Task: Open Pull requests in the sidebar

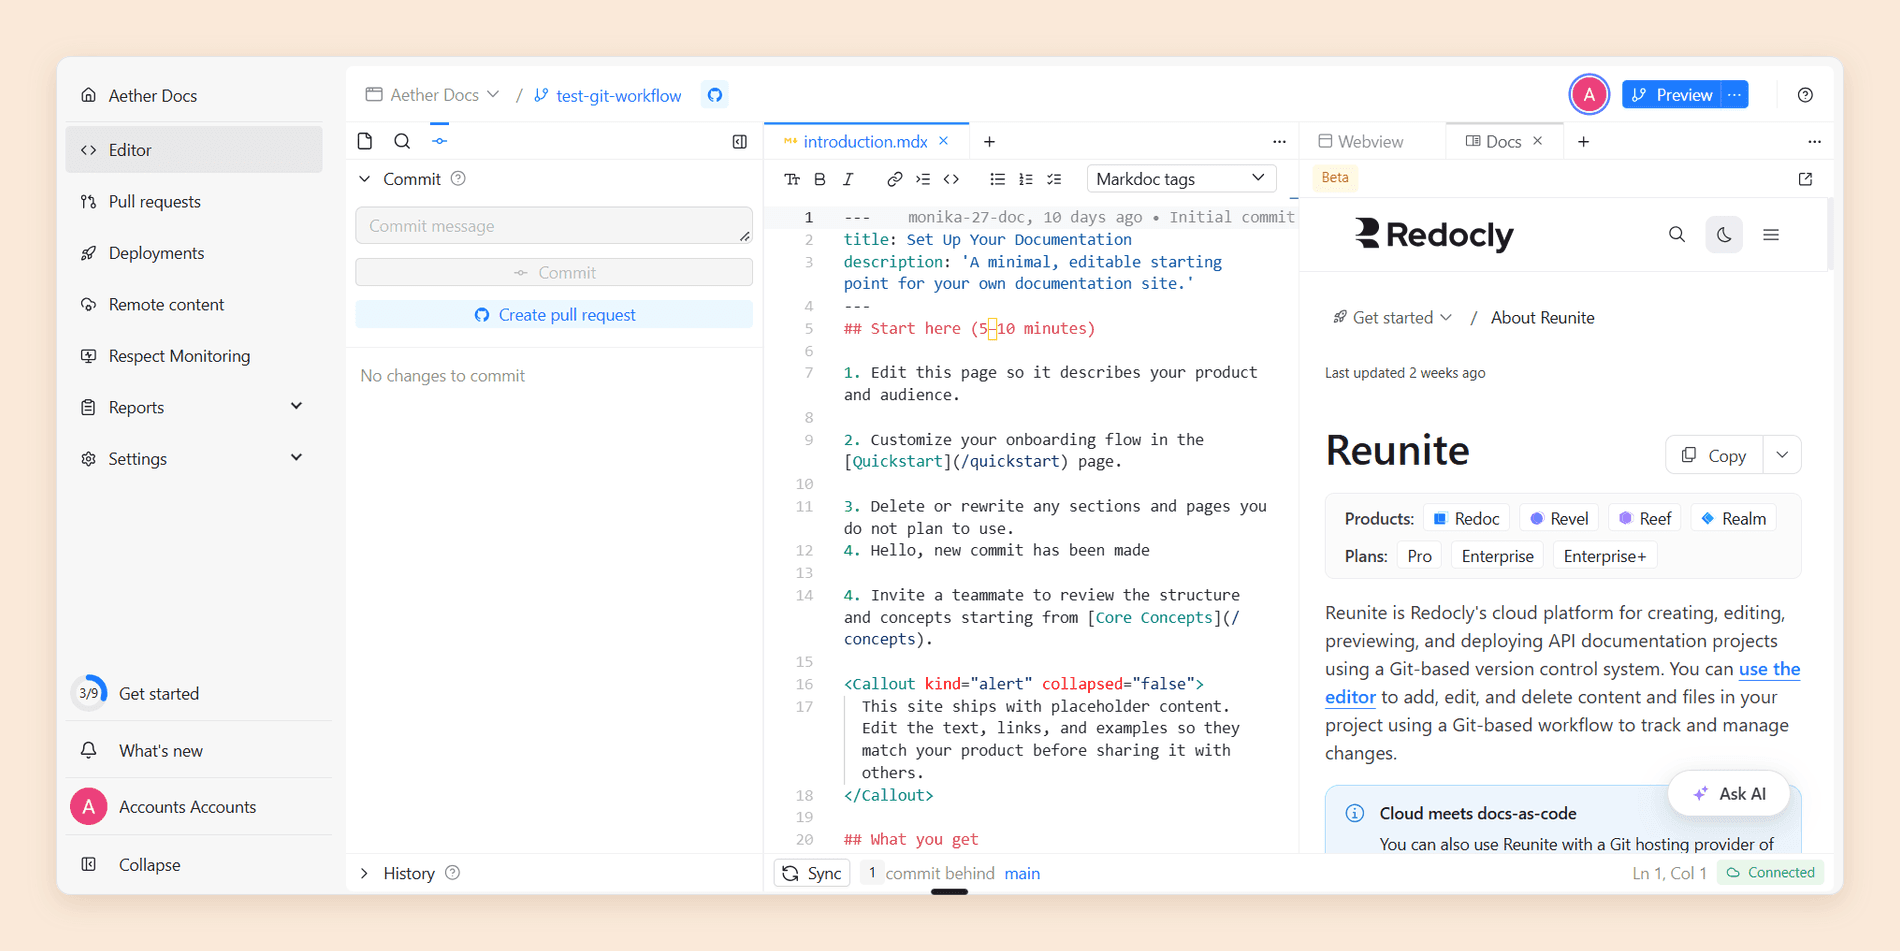Action: click(x=194, y=202)
